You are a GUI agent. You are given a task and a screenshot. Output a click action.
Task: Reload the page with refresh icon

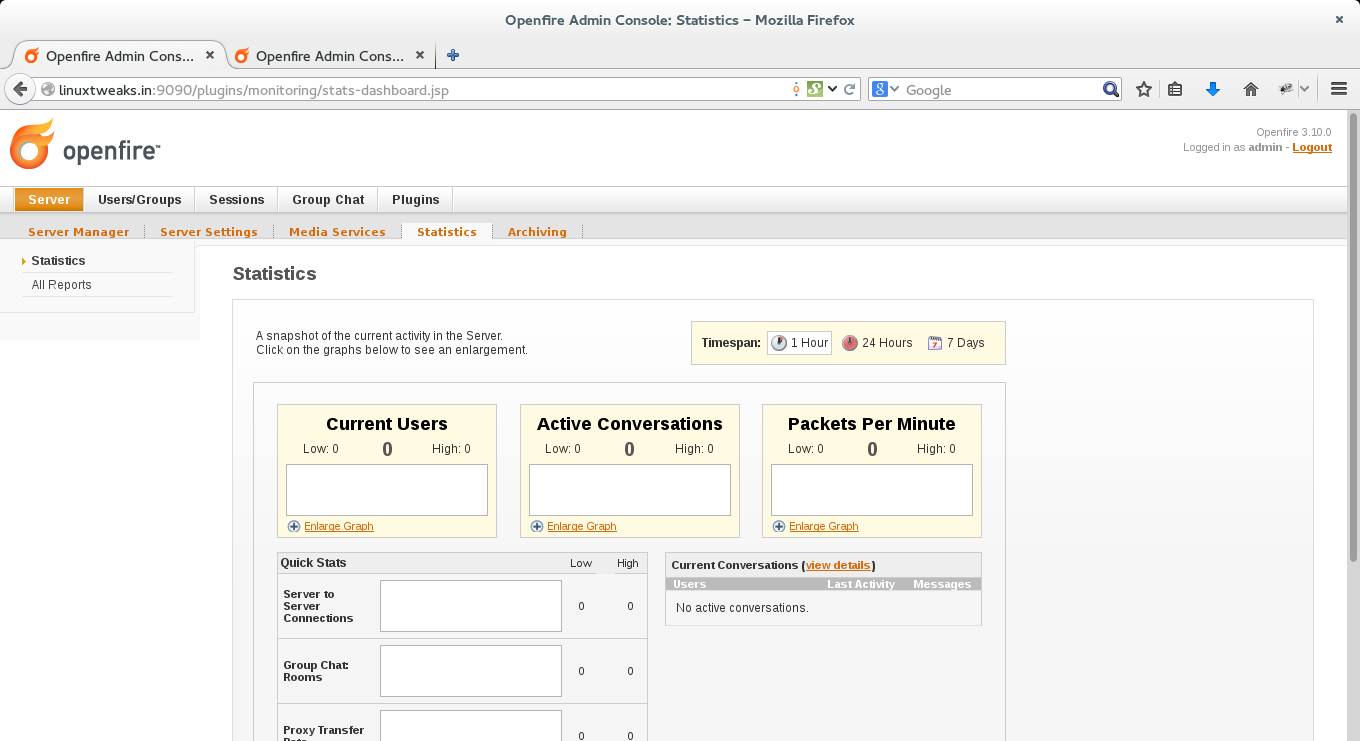click(850, 89)
